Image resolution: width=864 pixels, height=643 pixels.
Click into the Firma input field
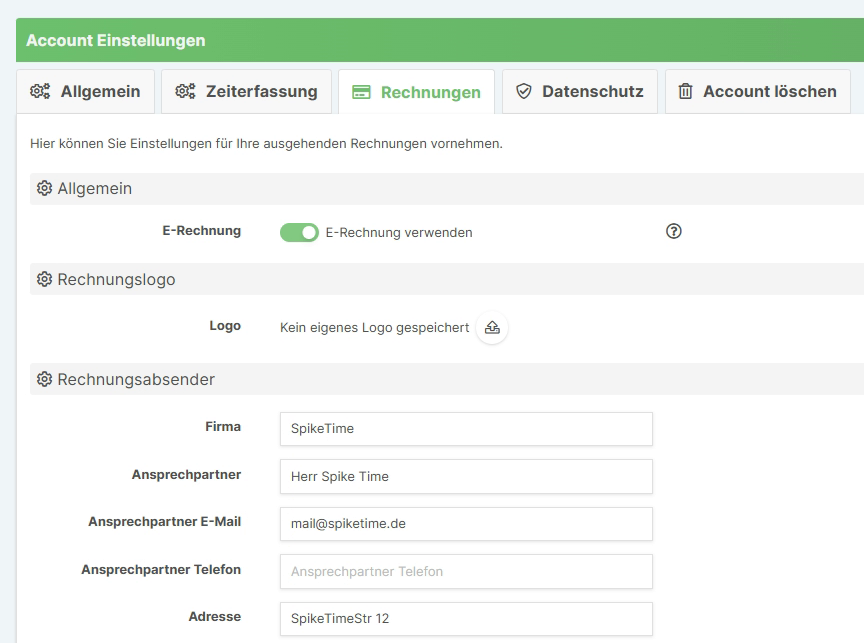[467, 429]
